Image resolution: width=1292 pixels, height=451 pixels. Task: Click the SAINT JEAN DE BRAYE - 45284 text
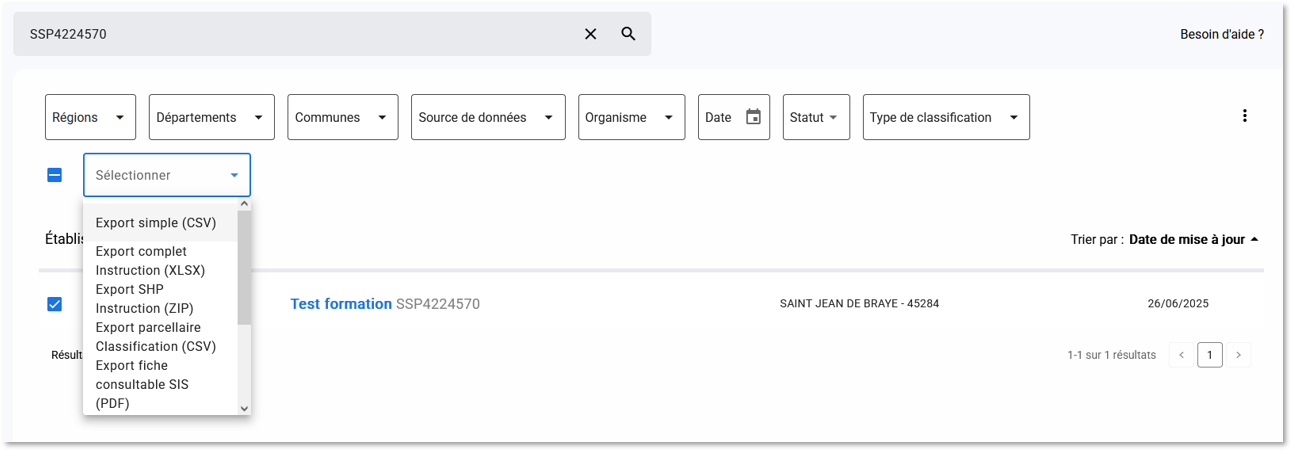pyautogui.click(x=859, y=304)
